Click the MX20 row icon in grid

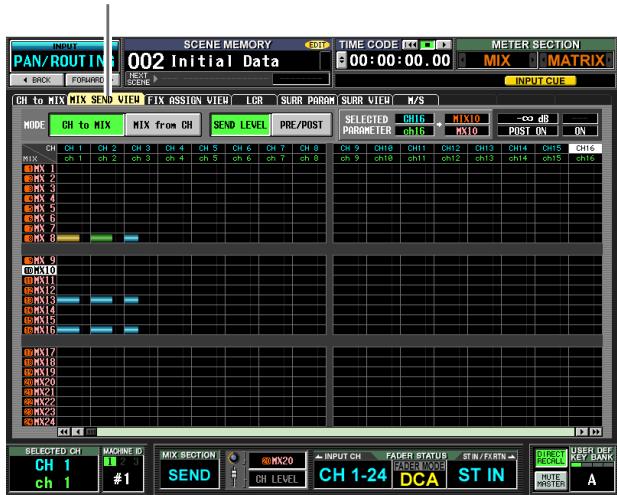28,382
